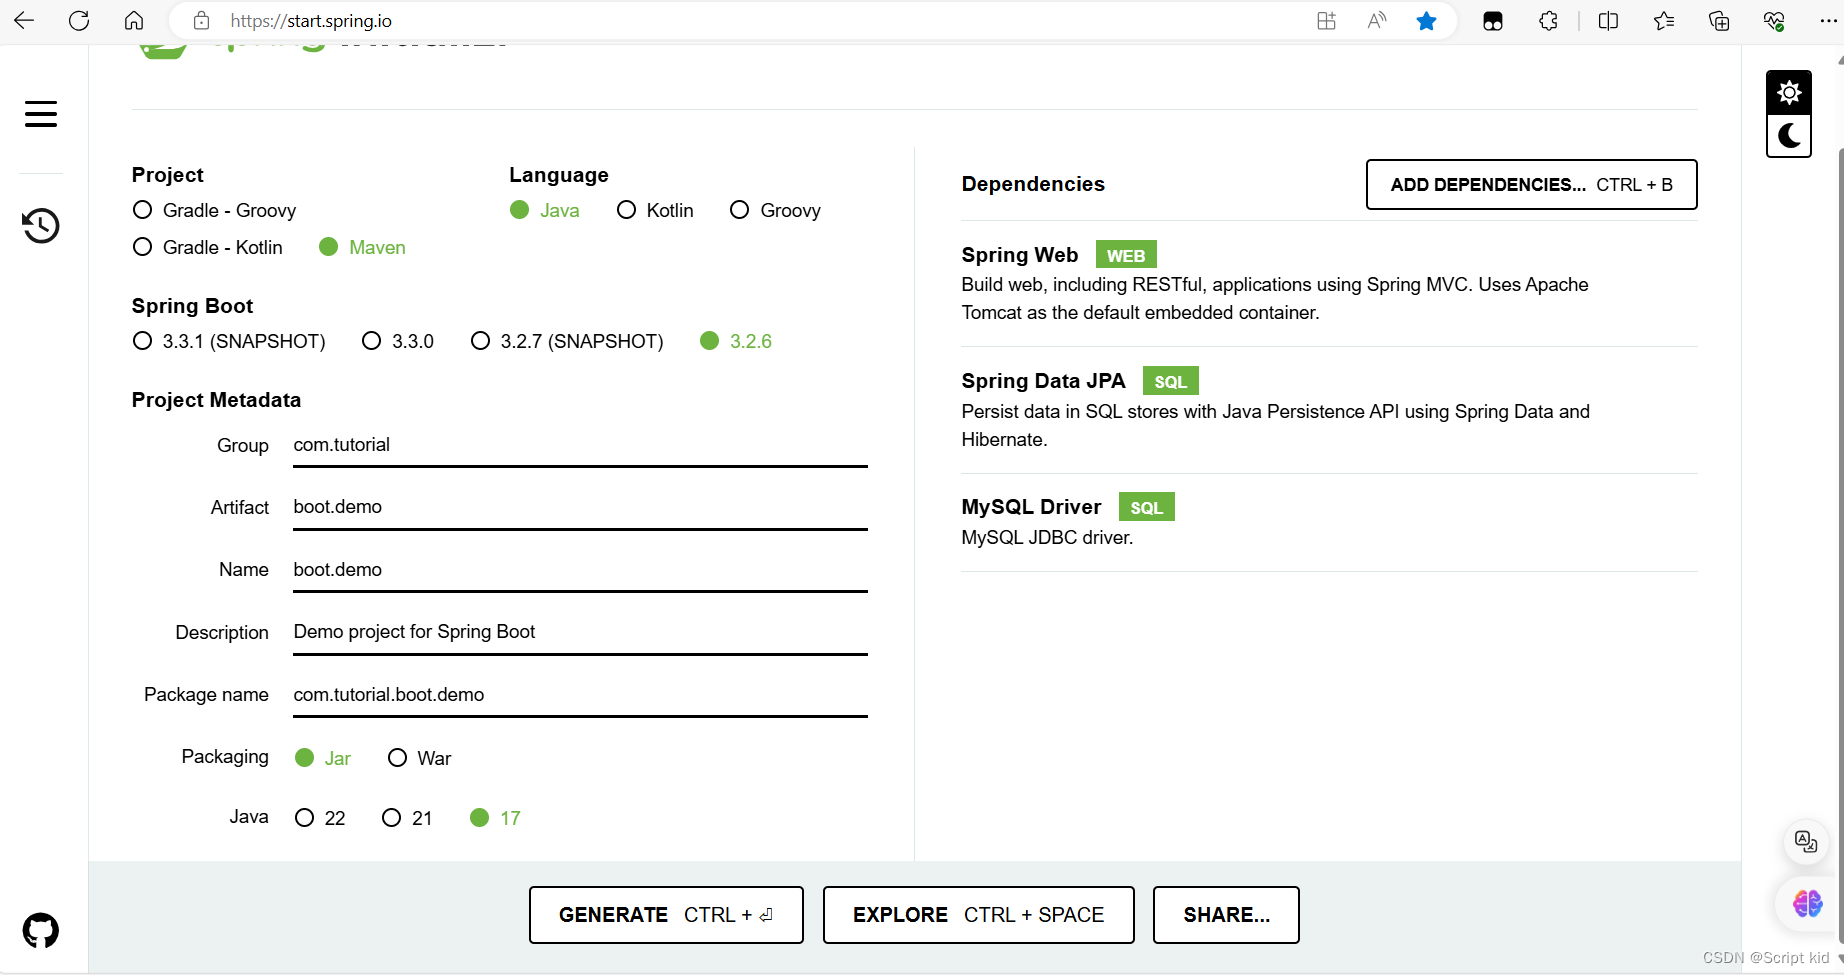Click the Generate button

(666, 915)
